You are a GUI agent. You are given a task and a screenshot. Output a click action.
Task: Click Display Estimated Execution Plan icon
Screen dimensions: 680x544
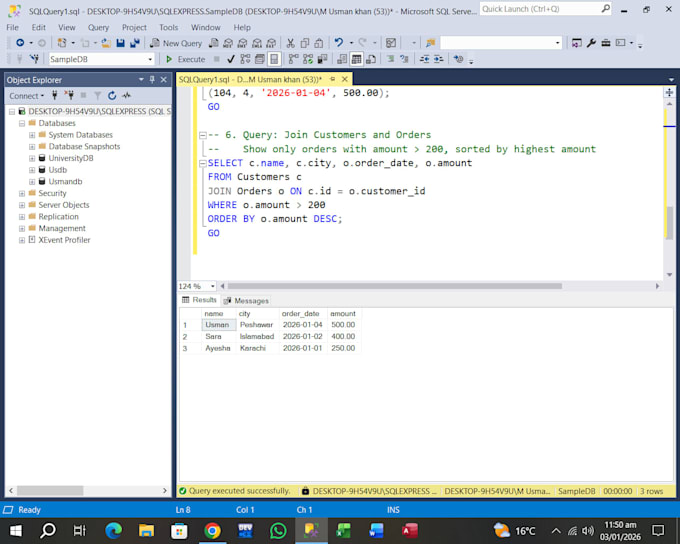[x=245, y=59]
